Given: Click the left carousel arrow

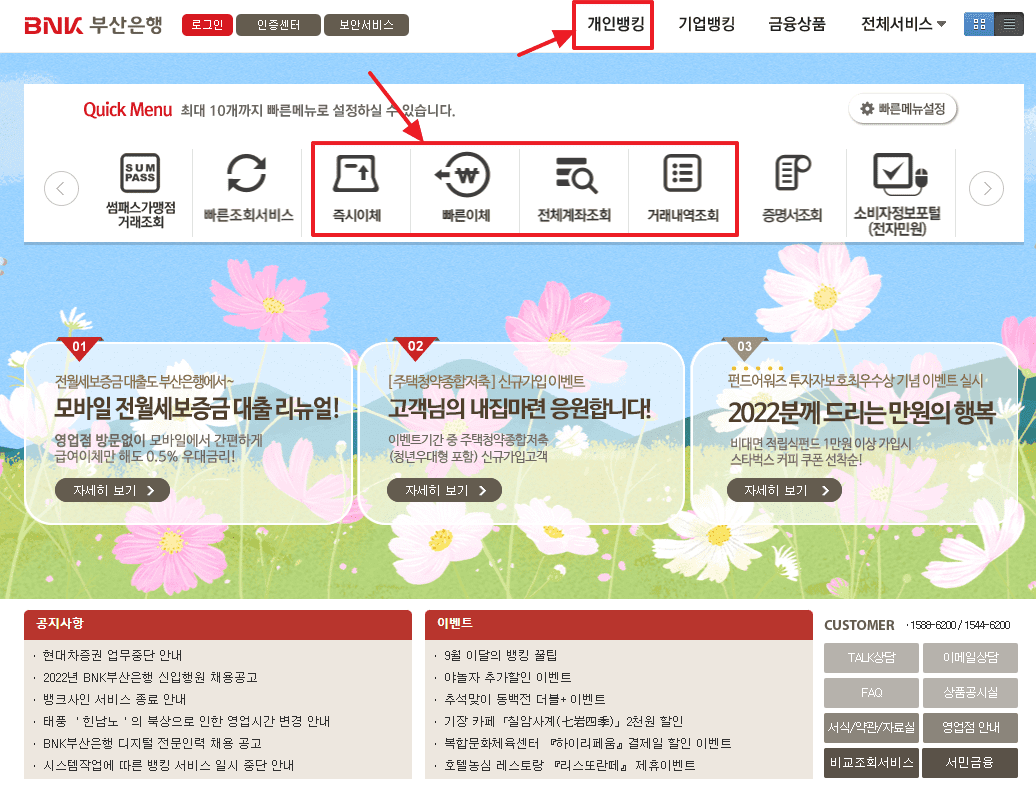Looking at the screenshot, I should (61, 188).
